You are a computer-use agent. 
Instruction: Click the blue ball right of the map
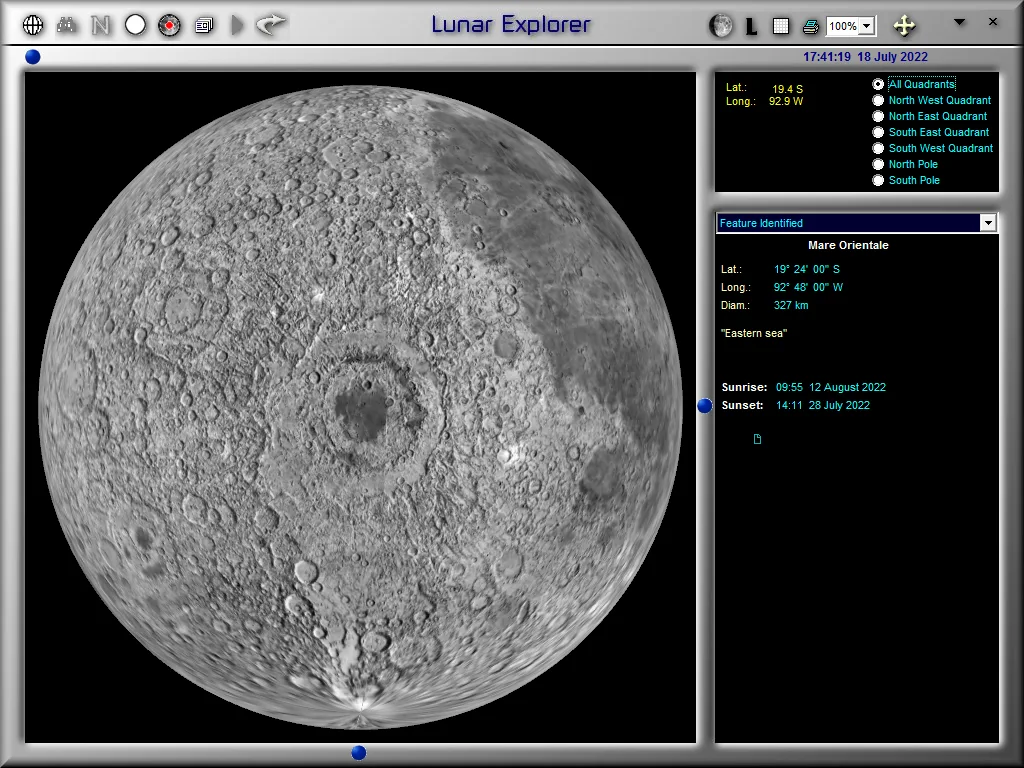pyautogui.click(x=705, y=406)
